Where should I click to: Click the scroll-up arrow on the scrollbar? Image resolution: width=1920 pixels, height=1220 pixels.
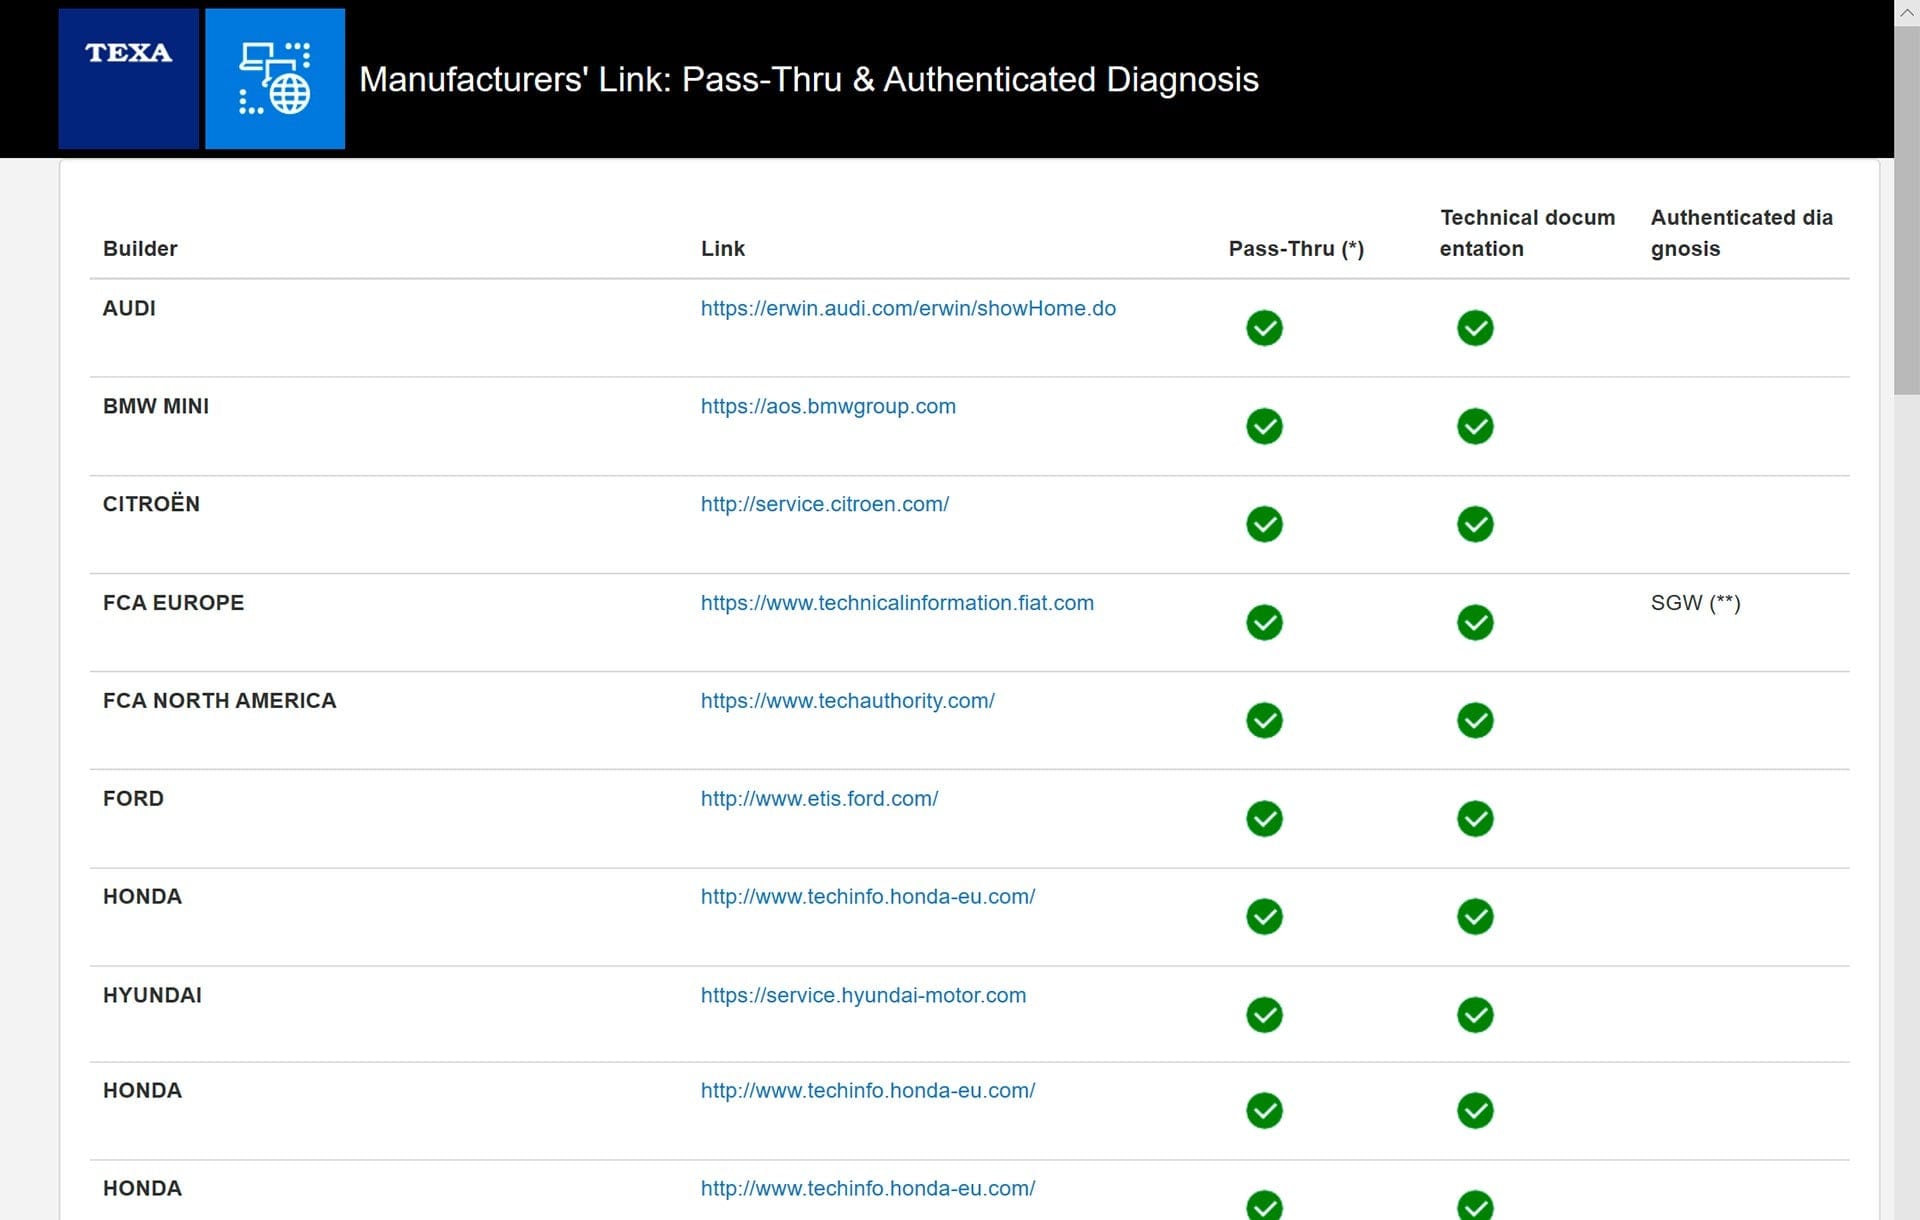click(1905, 12)
